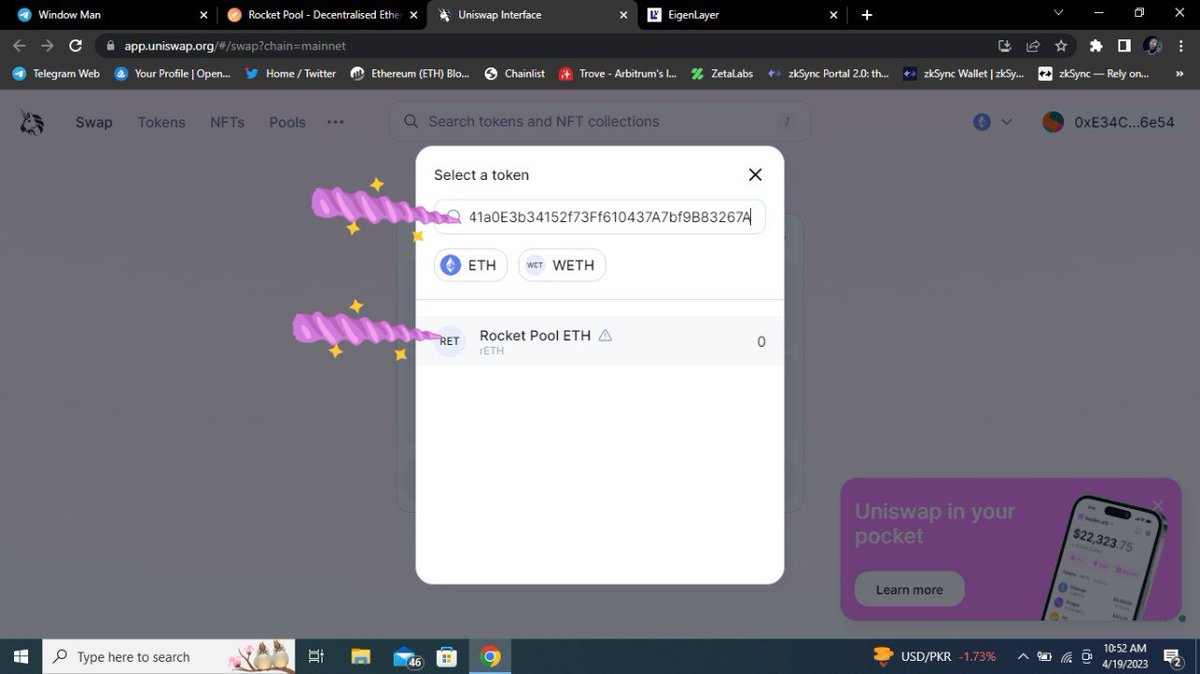Toggle the browser side panel
Screen dimensions: 1200x674
(x=1124, y=46)
